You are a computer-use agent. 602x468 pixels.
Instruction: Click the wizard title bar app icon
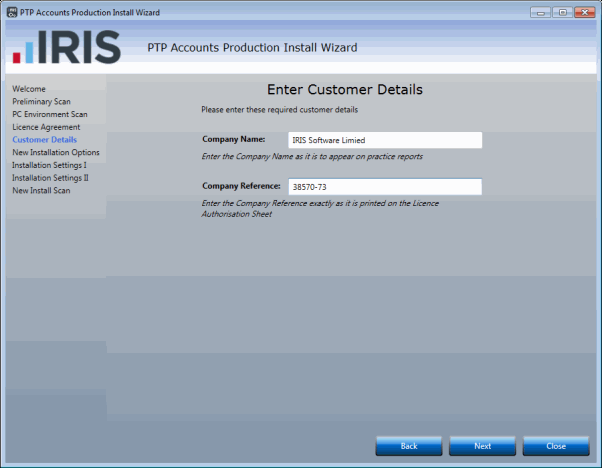coord(12,12)
